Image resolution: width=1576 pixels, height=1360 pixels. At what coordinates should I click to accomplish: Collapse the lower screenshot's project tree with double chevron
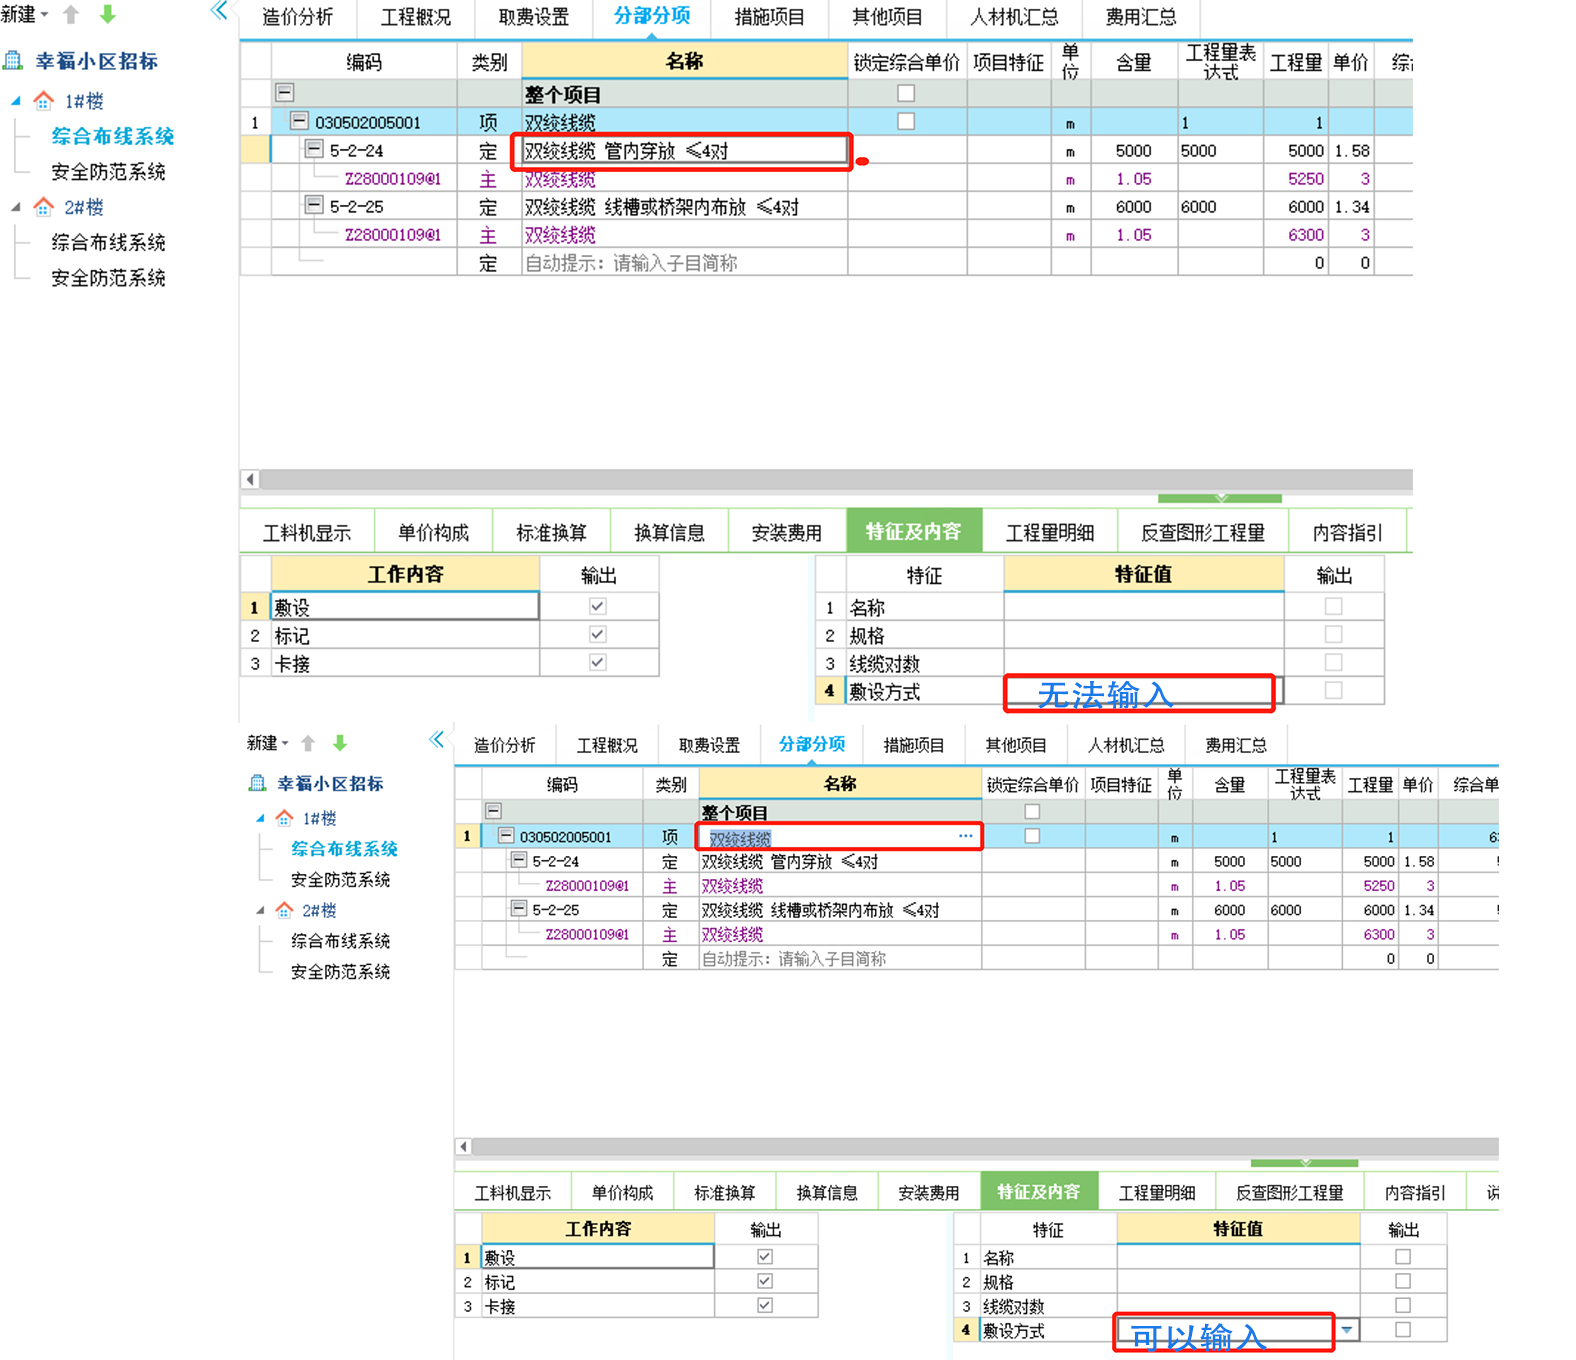coord(437,740)
